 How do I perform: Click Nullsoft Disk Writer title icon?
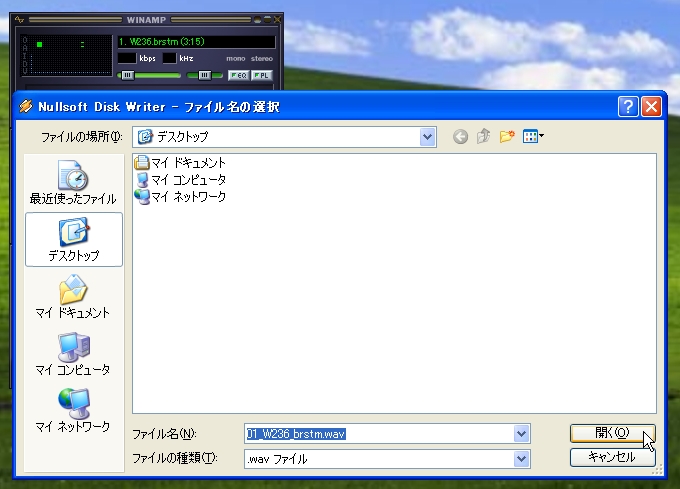(26, 106)
